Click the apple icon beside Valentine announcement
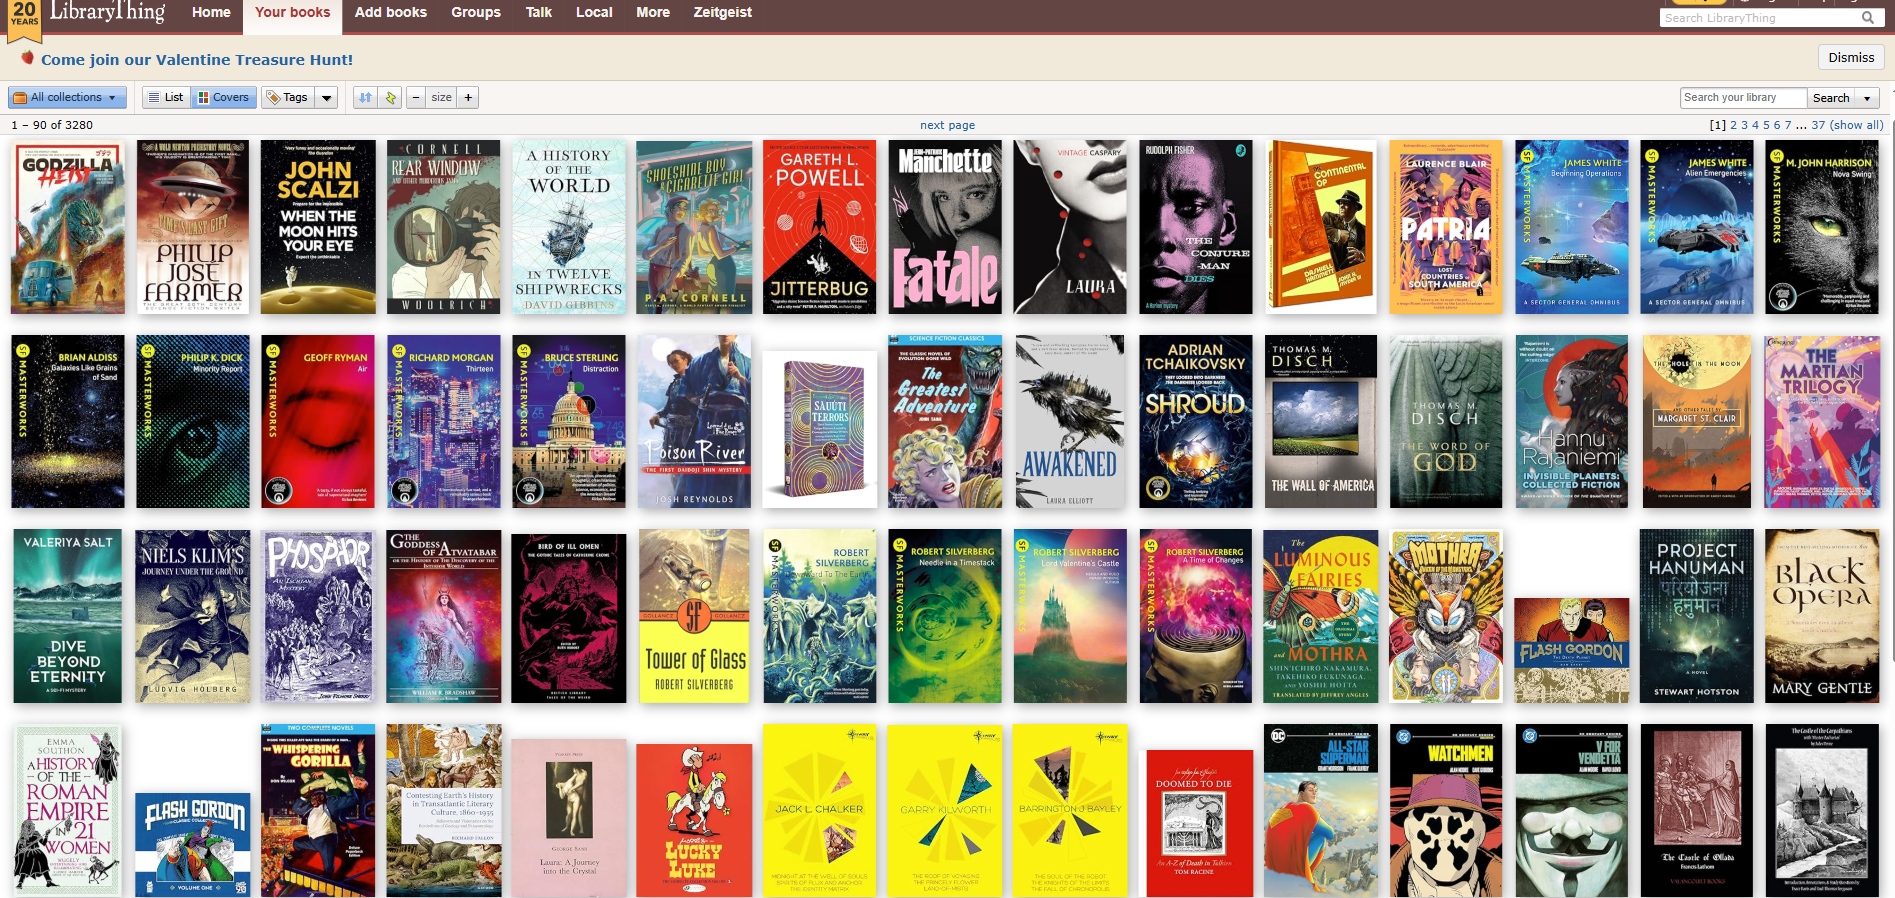Screen dimensions: 1895x898 [x=27, y=58]
